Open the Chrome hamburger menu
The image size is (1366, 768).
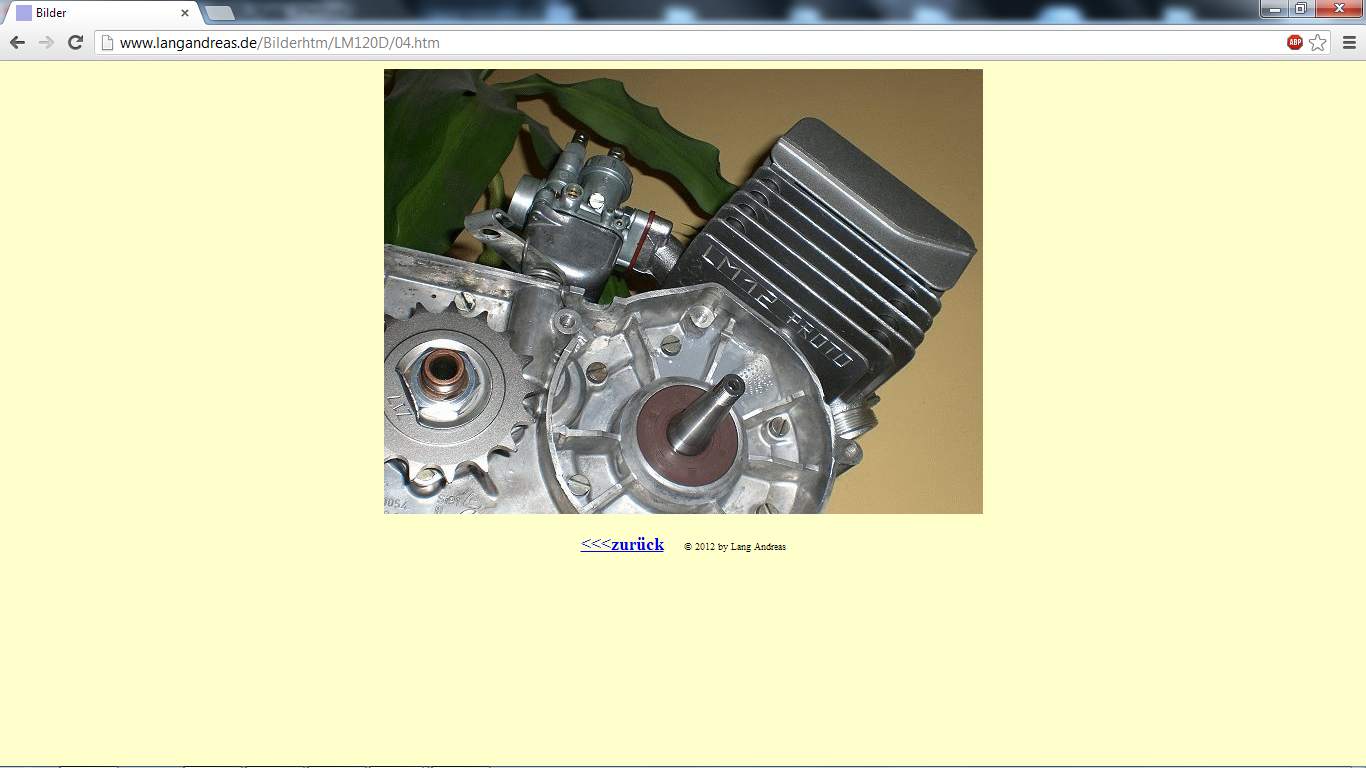[1349, 42]
